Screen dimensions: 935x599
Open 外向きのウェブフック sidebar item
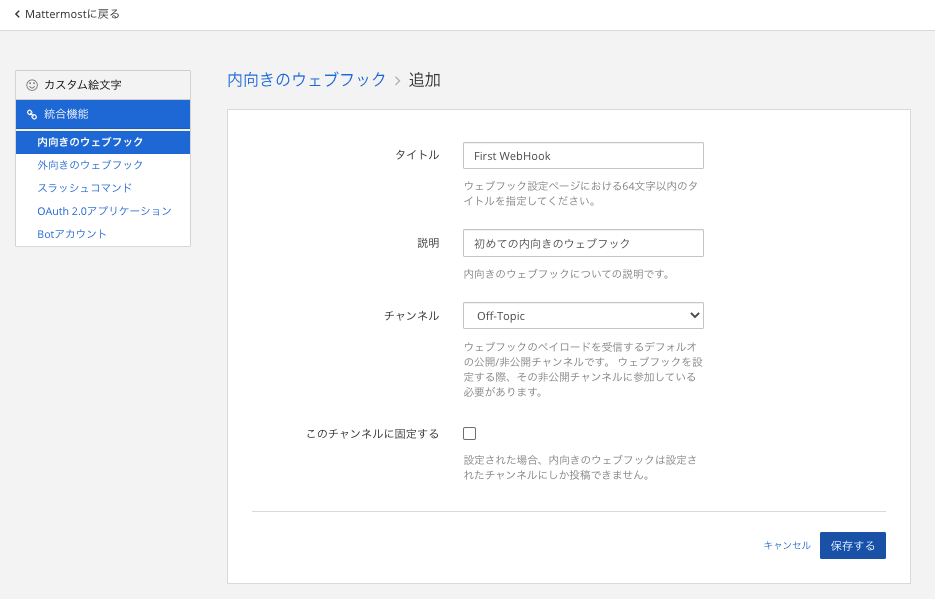point(90,165)
